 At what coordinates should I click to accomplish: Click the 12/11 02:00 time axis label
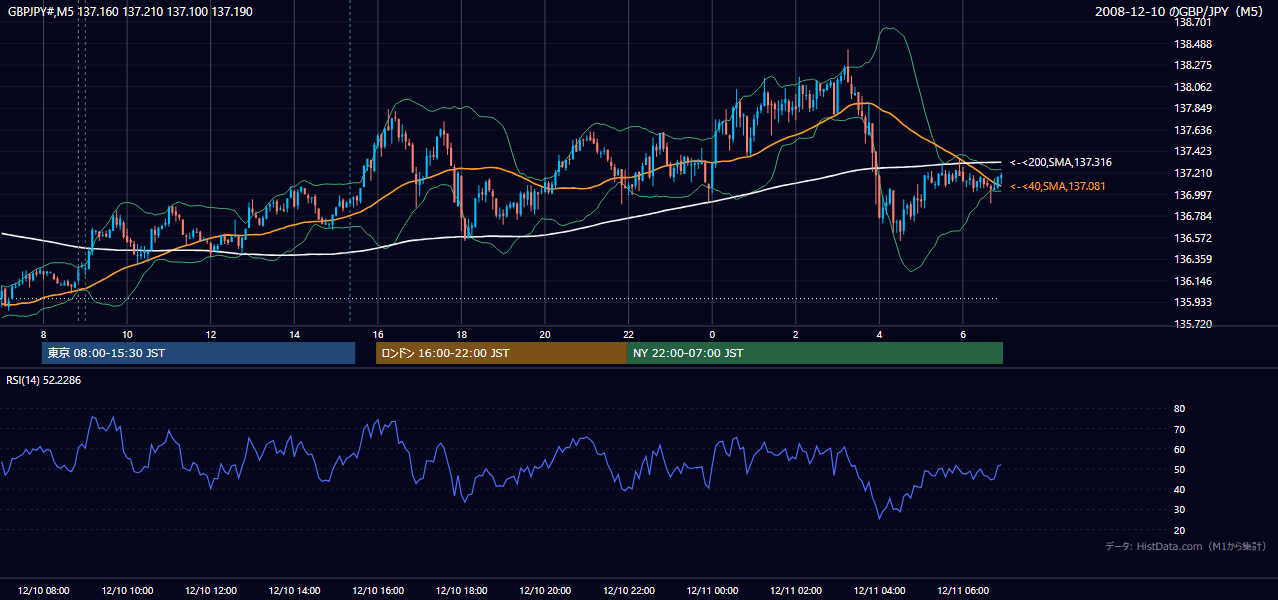click(x=796, y=591)
